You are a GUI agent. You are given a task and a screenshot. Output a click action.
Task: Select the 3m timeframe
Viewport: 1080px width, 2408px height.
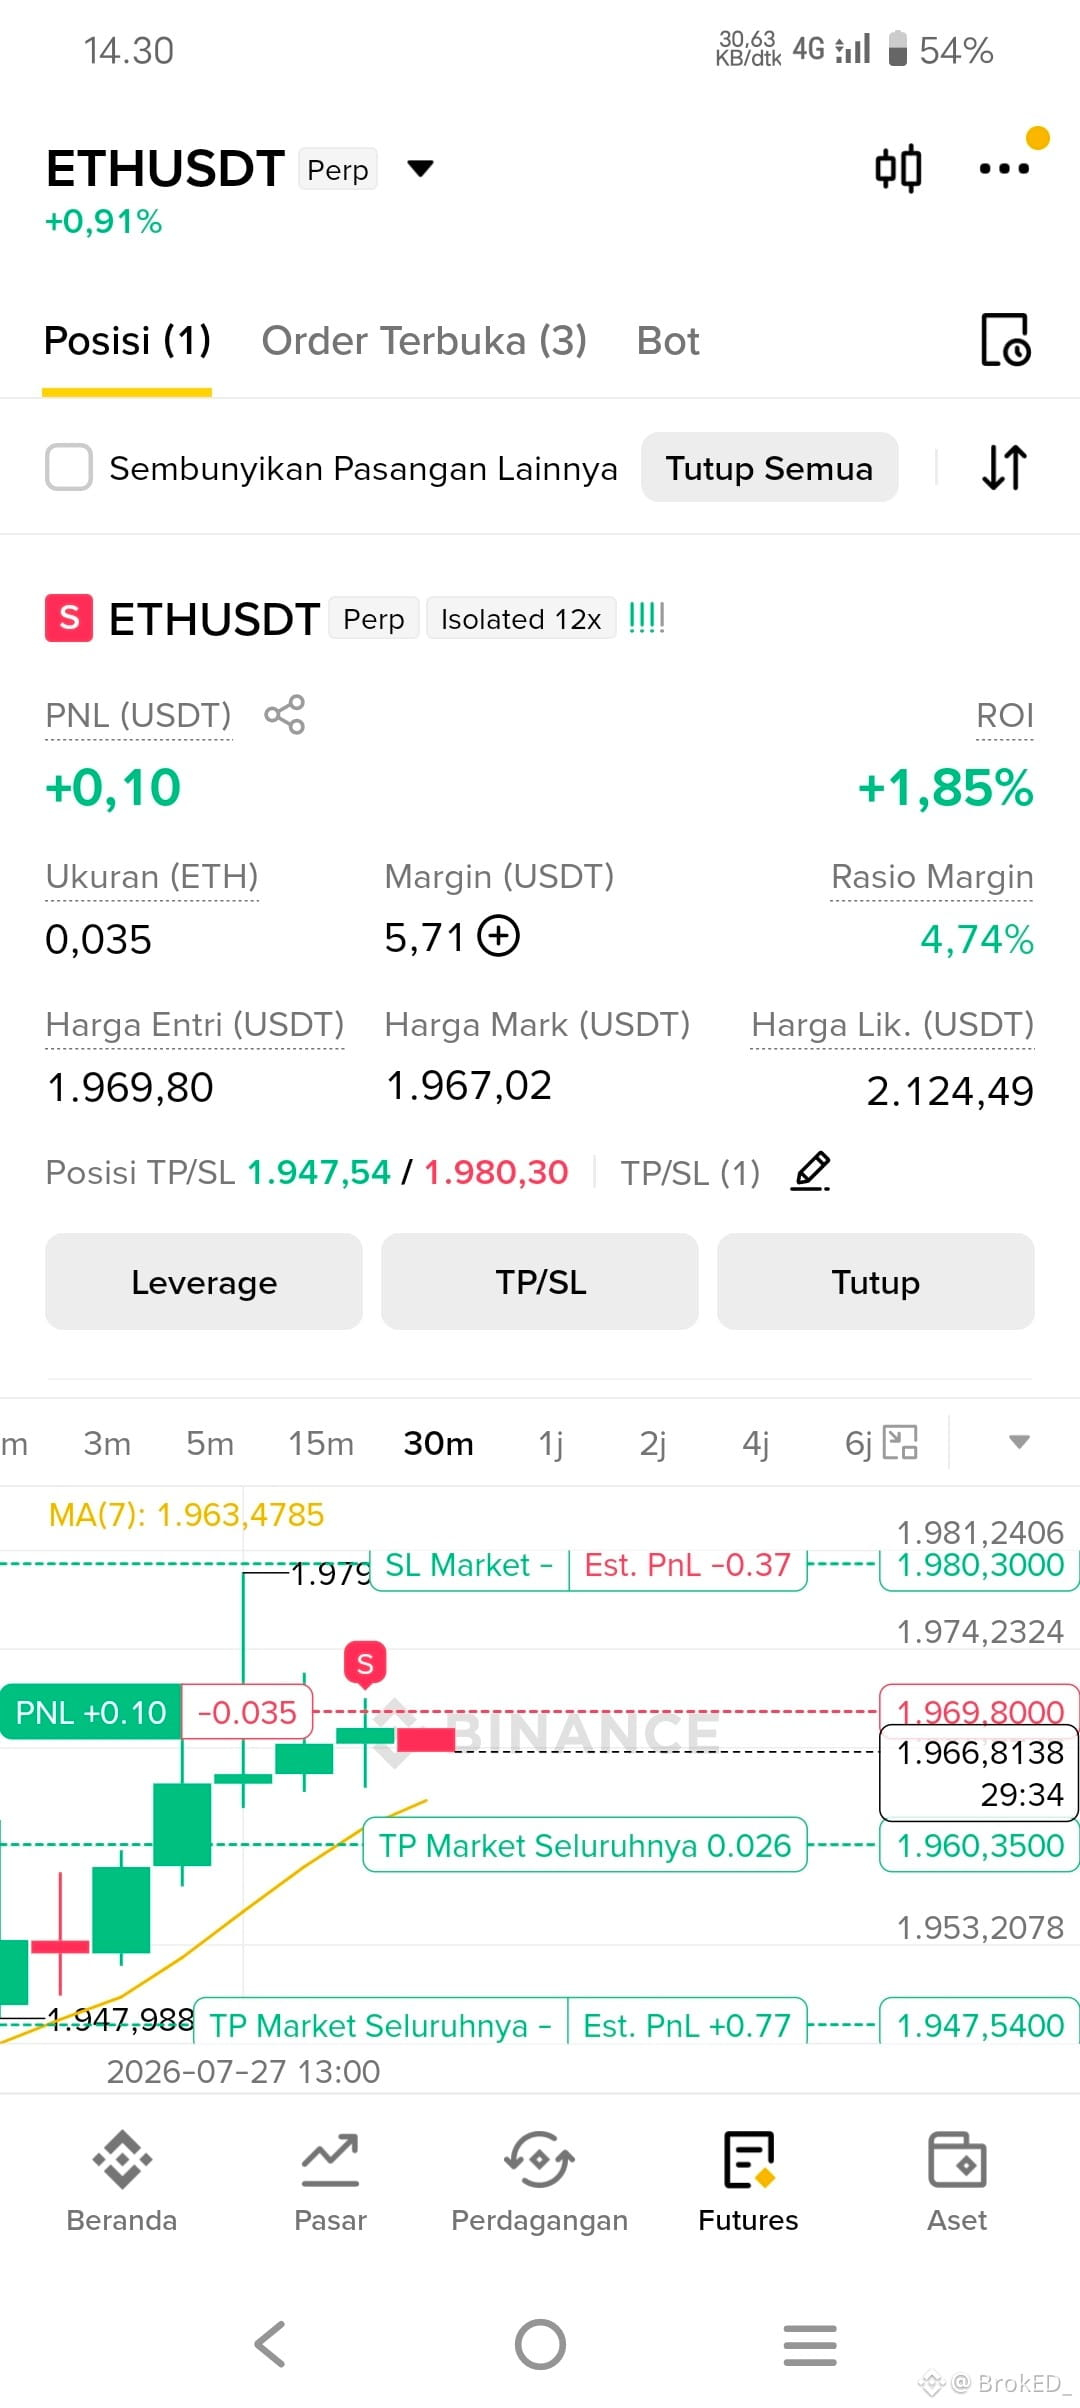(107, 1443)
